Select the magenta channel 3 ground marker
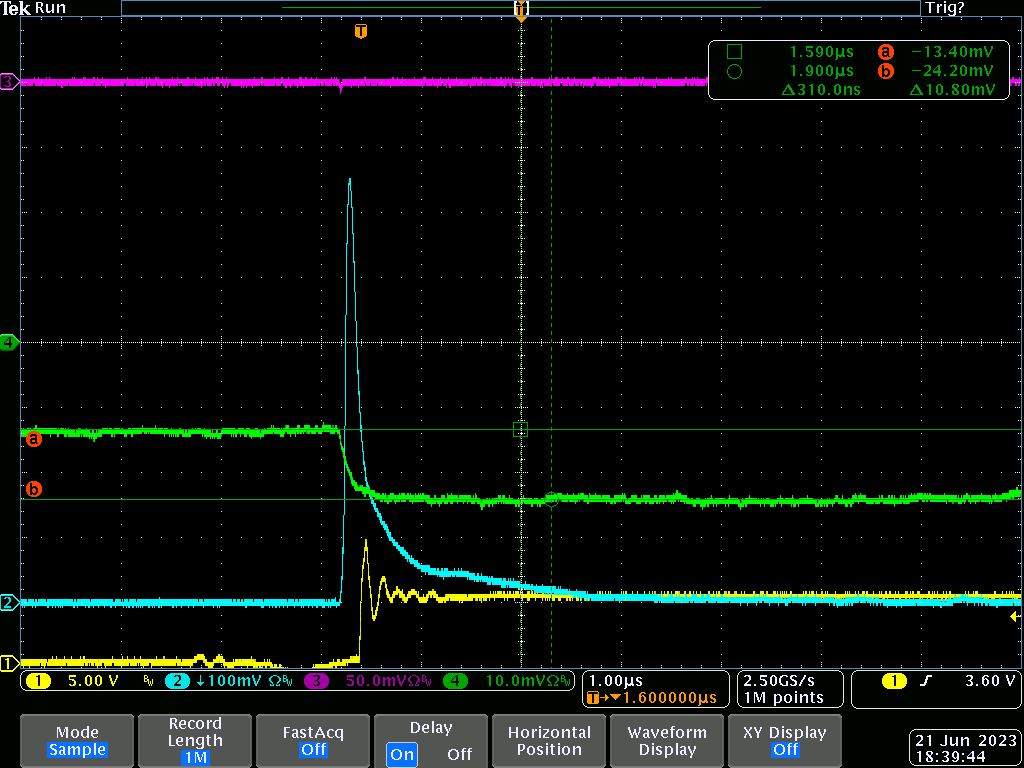The width and height of the screenshot is (1024, 768). tap(9, 82)
